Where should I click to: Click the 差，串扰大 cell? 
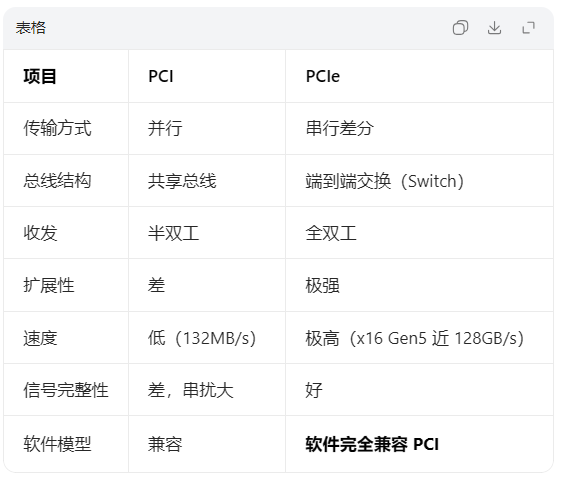click(191, 390)
